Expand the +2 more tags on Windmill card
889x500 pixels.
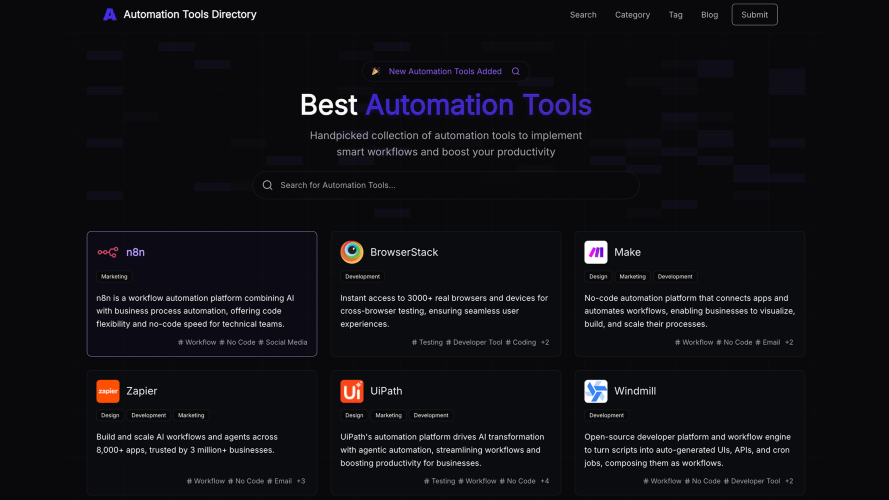(x=789, y=481)
